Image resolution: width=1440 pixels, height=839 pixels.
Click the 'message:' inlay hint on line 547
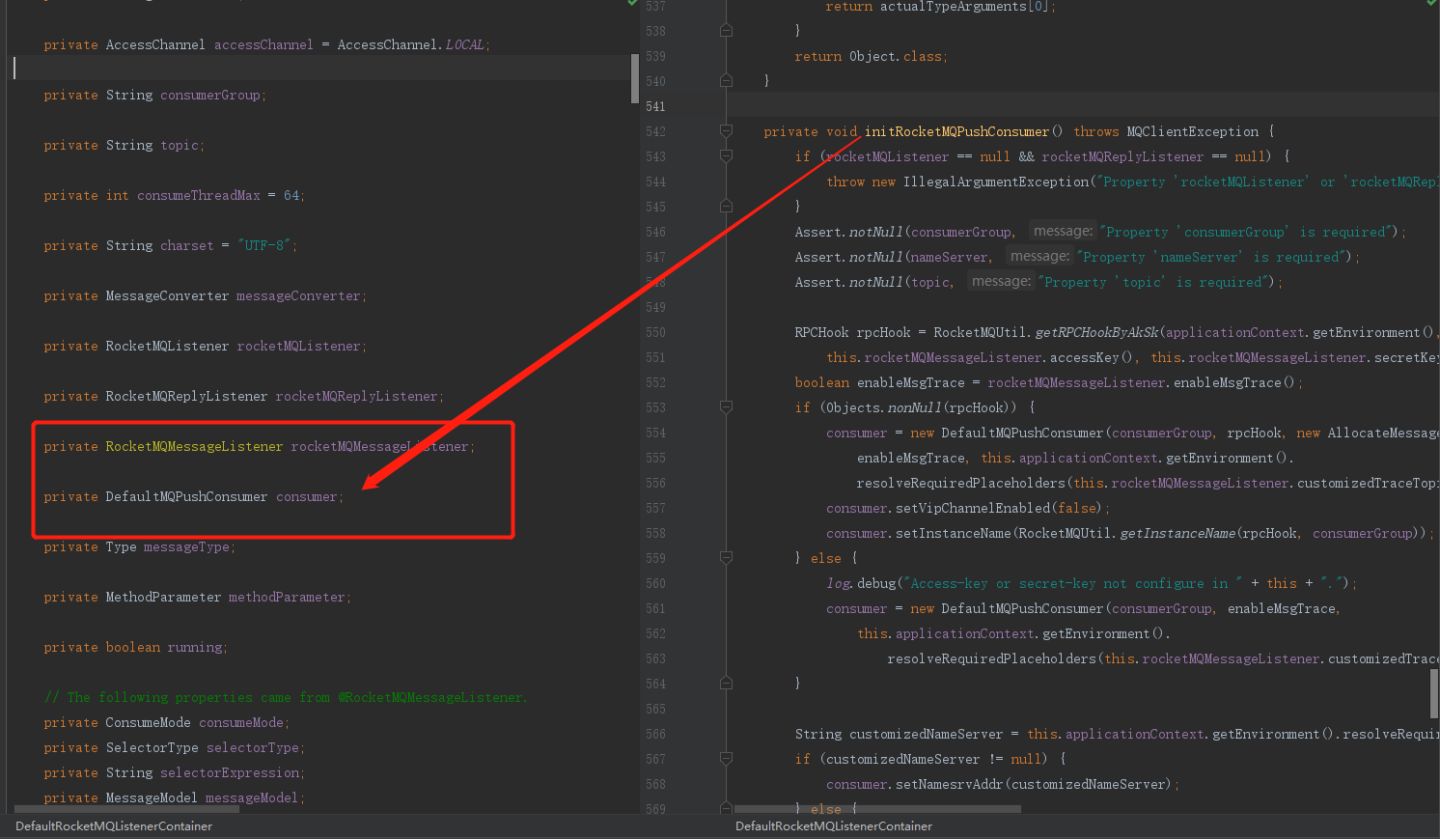(1040, 256)
